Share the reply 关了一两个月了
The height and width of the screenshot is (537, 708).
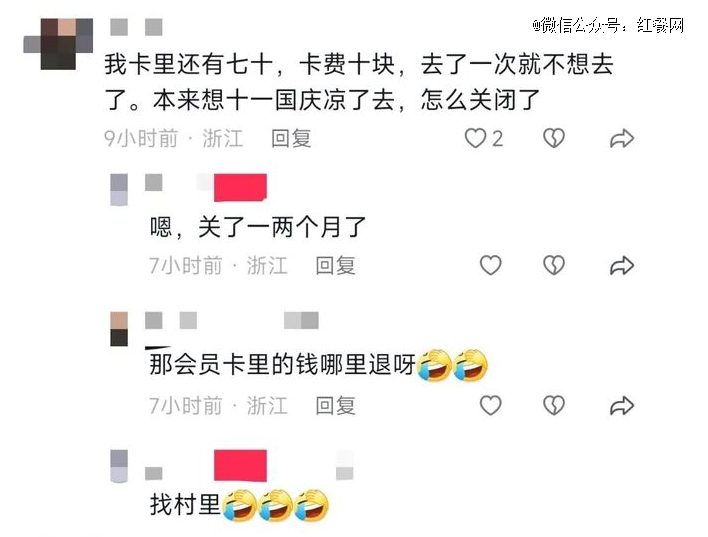pos(622,266)
